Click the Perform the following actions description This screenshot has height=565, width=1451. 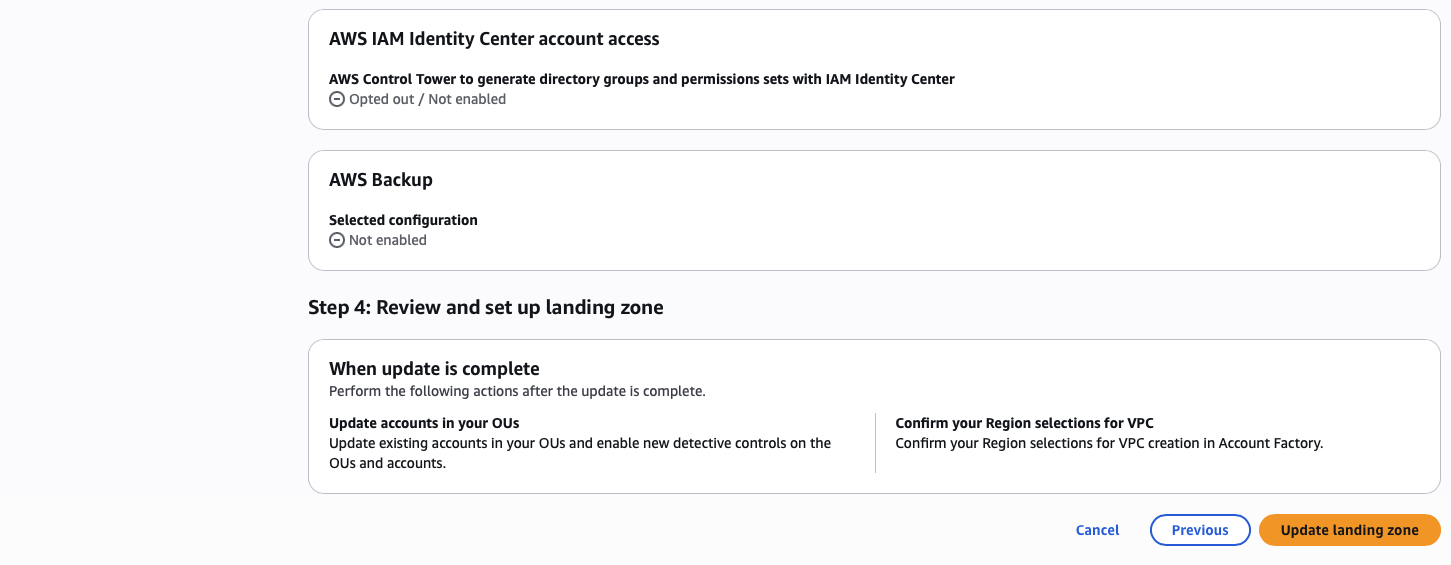[x=517, y=391]
